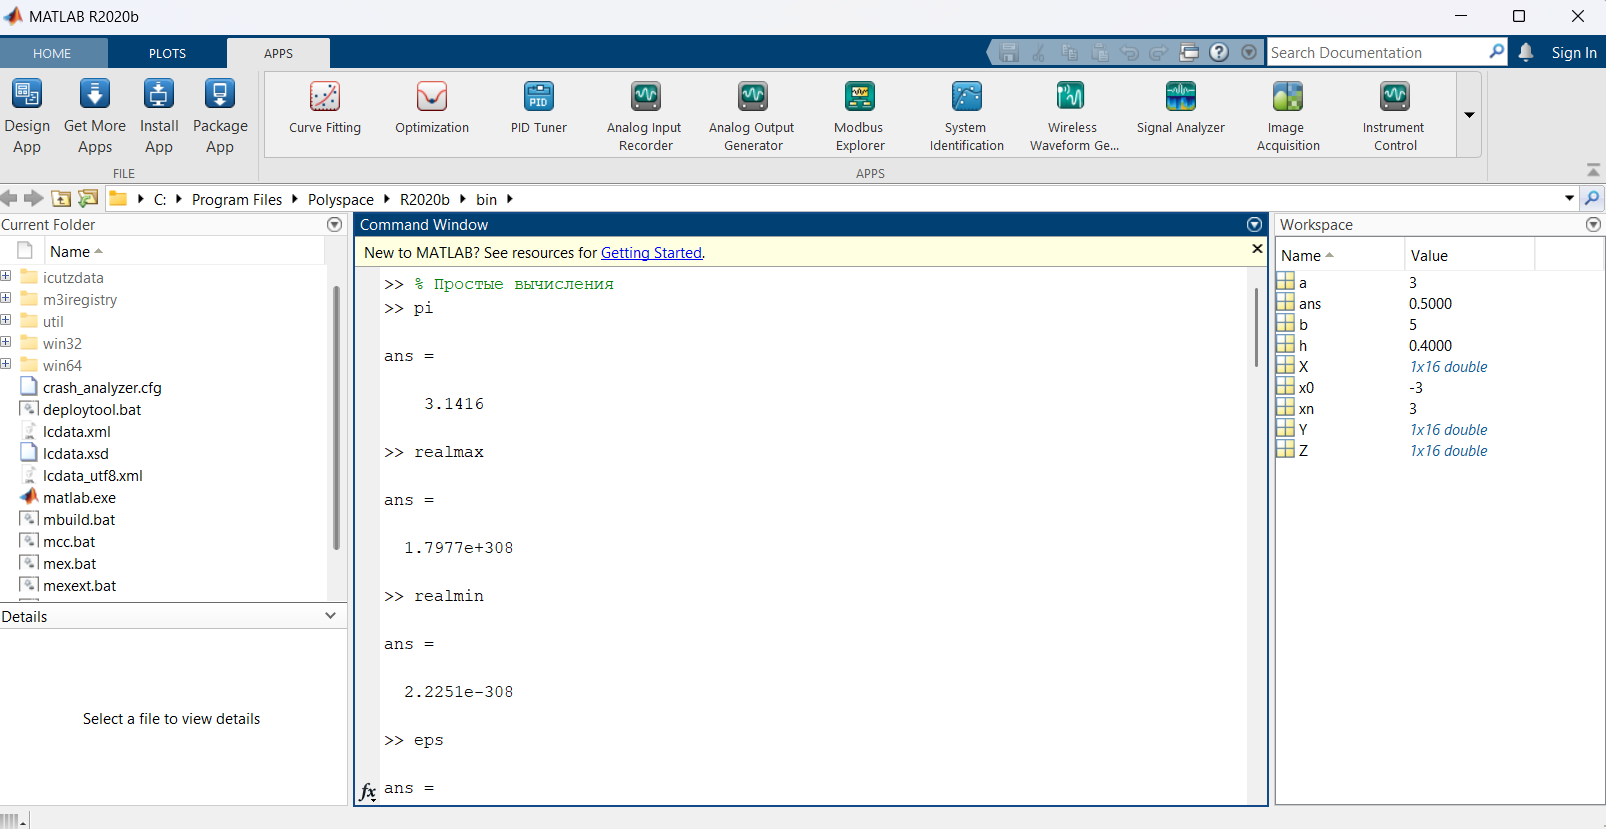This screenshot has height=829, width=1606.
Task: Select the matlab.exe file
Action: tap(79, 497)
